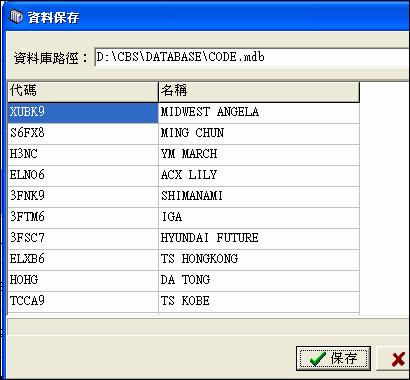Focus the 資料庫路徑 input field
Image resolution: width=410 pixels, height=380 pixels.
(x=252, y=57)
